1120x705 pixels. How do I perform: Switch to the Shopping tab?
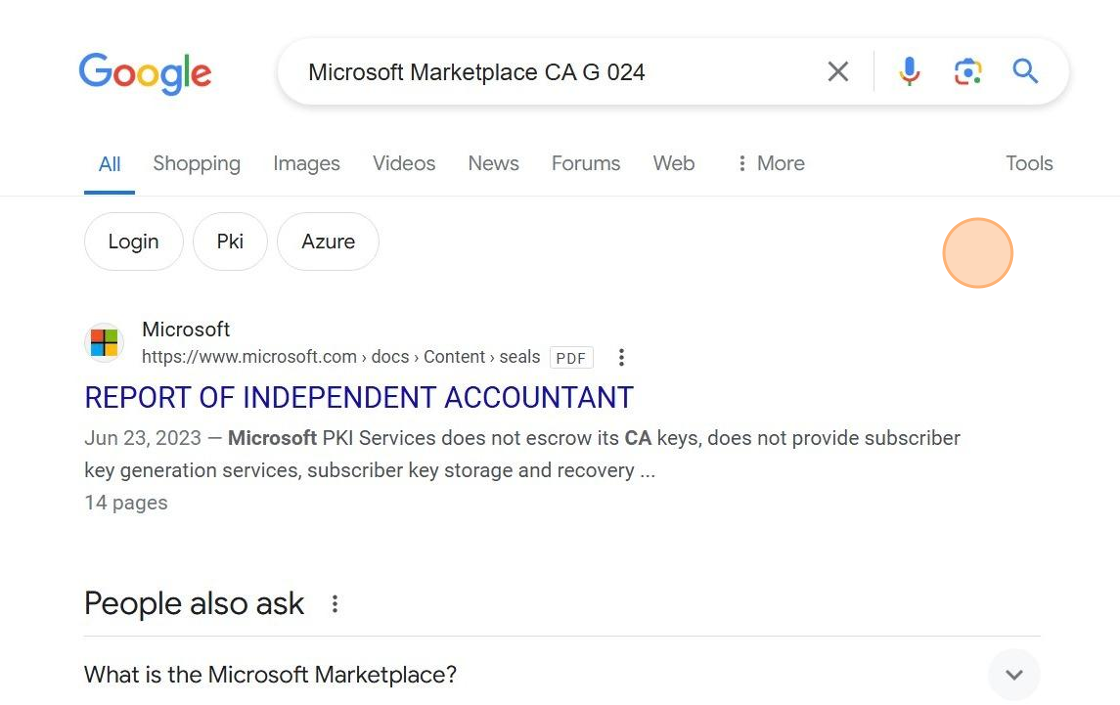tap(197, 164)
